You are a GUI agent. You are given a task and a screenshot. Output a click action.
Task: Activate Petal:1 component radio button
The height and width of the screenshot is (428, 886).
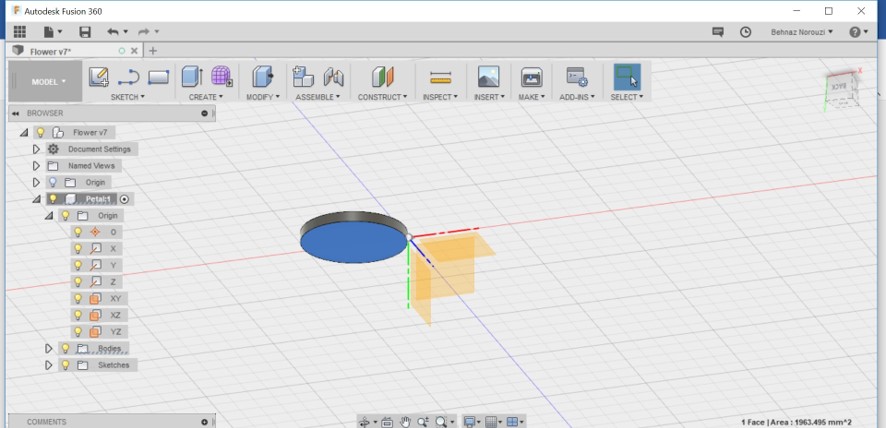click(x=125, y=199)
